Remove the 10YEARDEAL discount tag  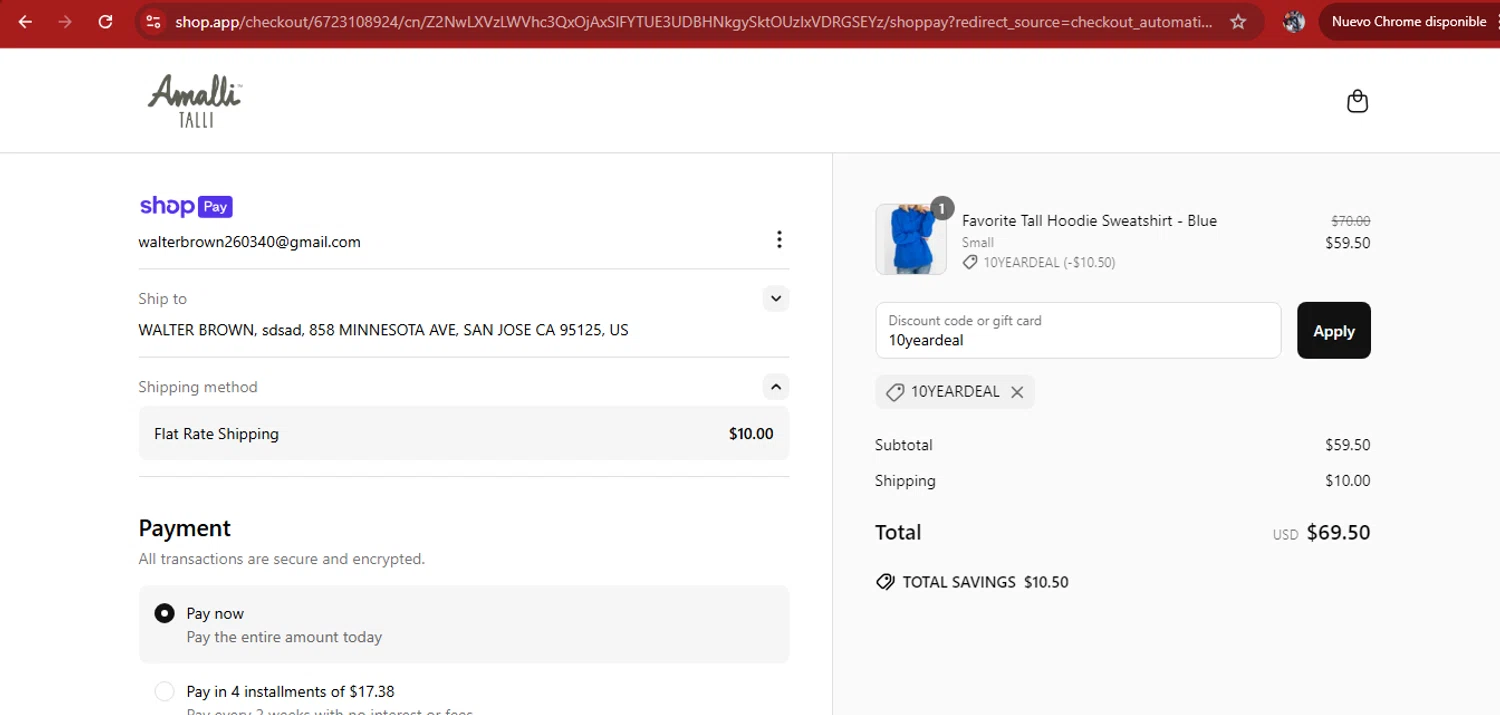click(1017, 392)
